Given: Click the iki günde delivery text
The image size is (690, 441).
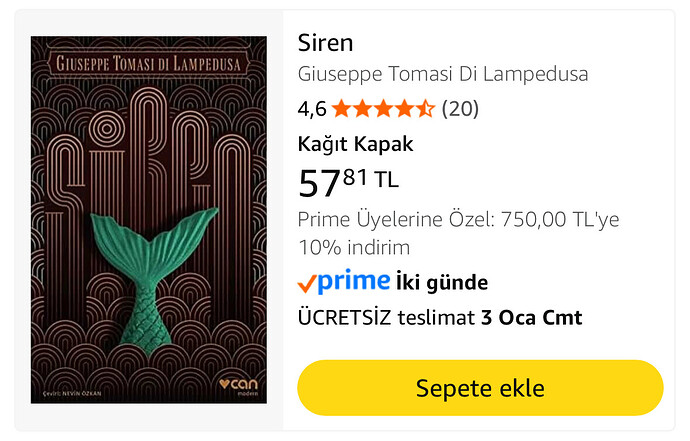Looking at the screenshot, I should tap(442, 283).
